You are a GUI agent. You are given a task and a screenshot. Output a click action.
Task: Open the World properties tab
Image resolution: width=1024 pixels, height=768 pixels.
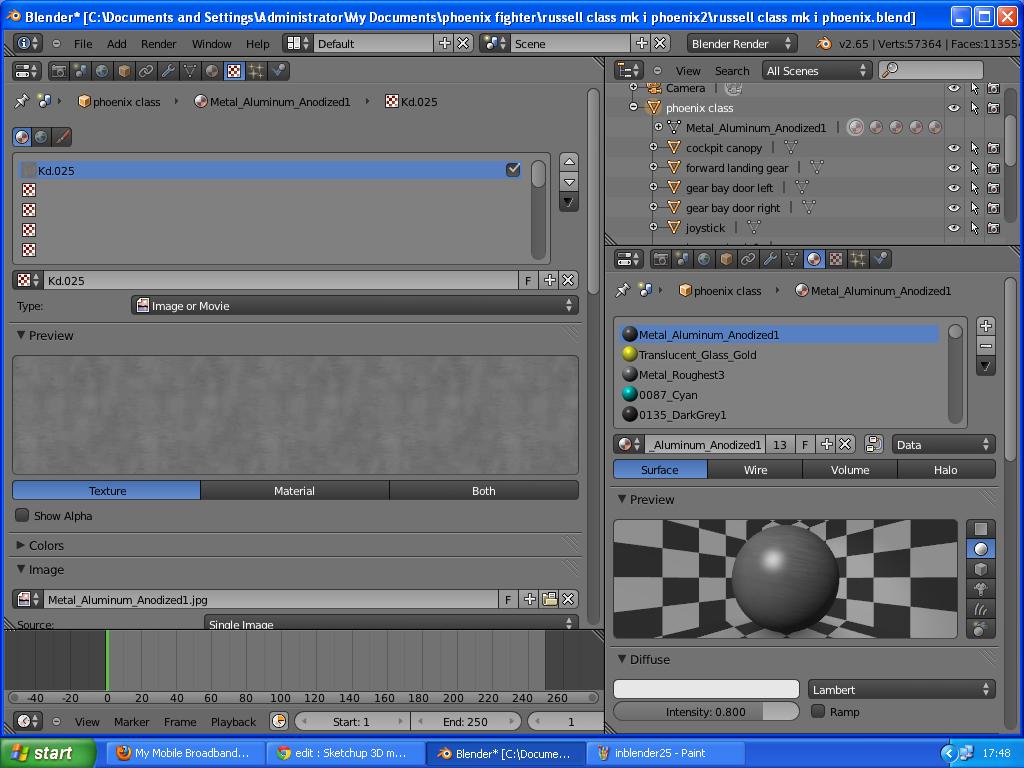[704, 258]
